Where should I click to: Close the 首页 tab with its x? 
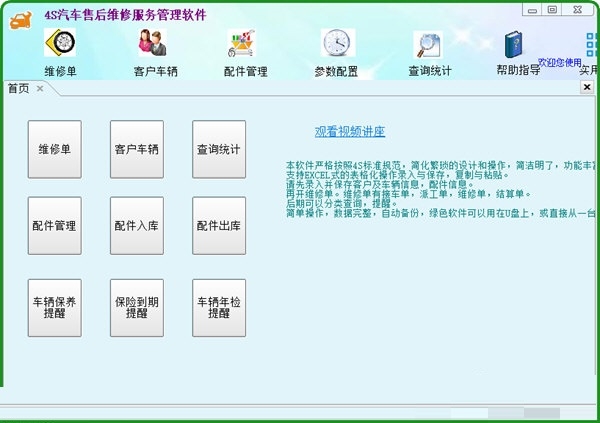coord(40,89)
